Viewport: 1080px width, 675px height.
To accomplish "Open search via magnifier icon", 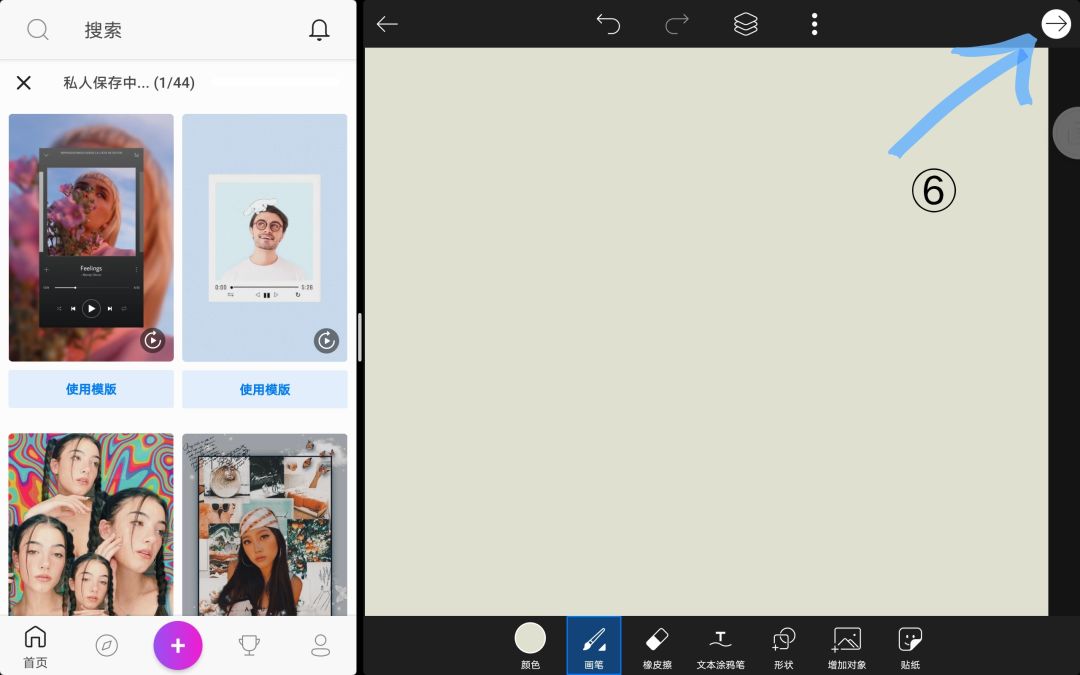I will [x=37, y=30].
